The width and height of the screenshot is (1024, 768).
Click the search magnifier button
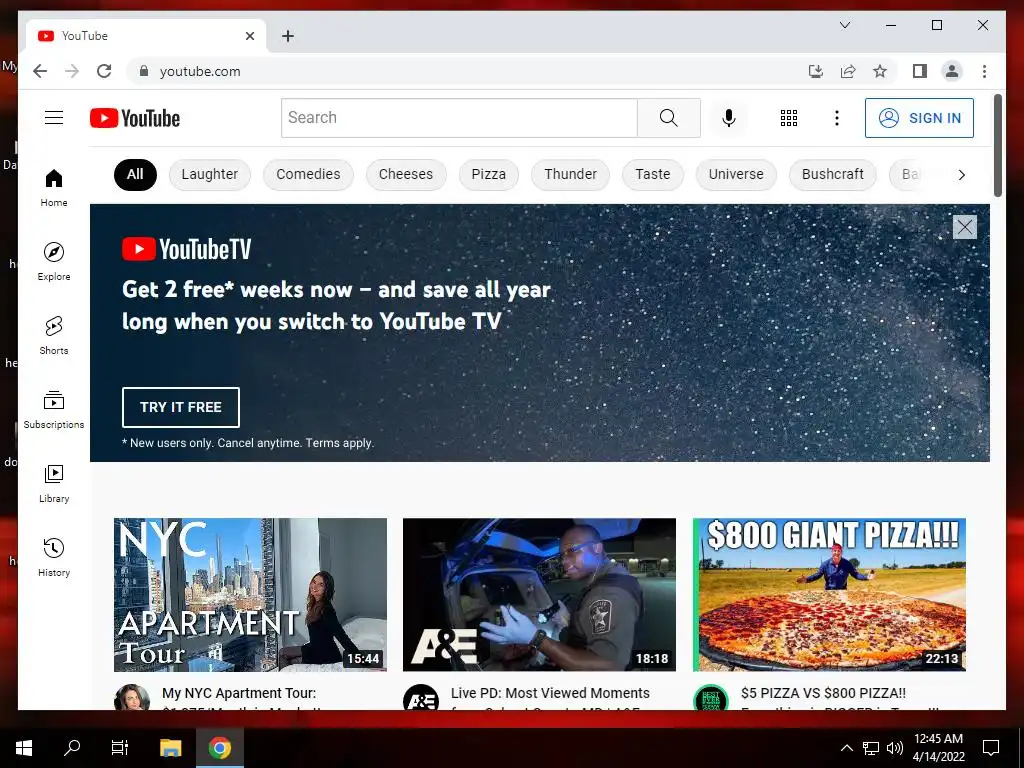click(x=669, y=118)
